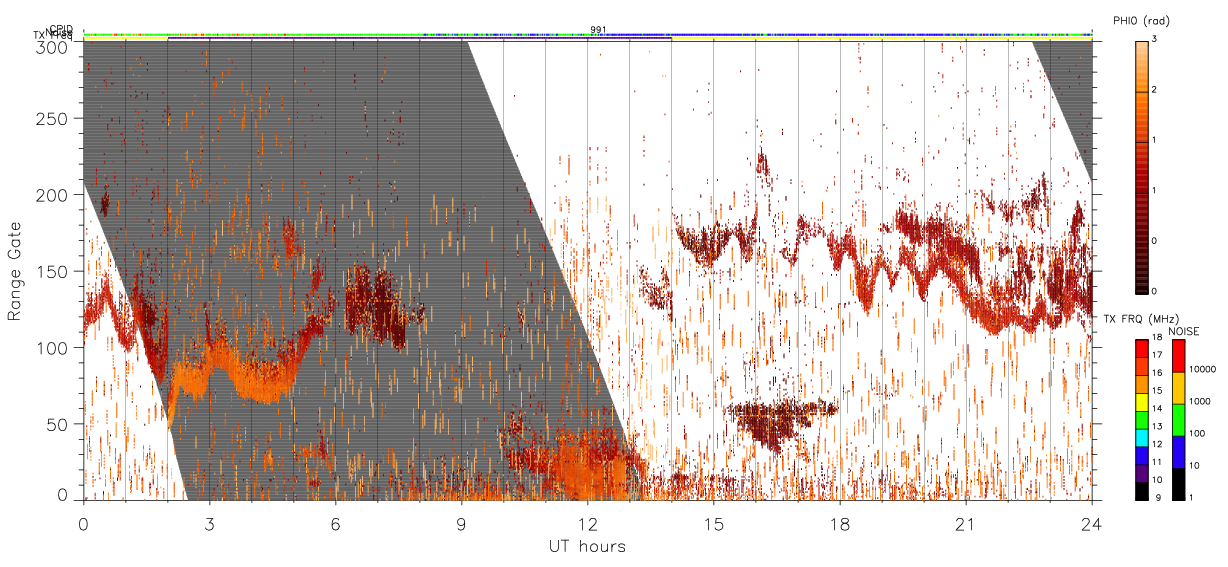Click the yellow TX FRQ swatch for 14–15 MHz
Screen dimensions: 1228x567
tap(1141, 402)
